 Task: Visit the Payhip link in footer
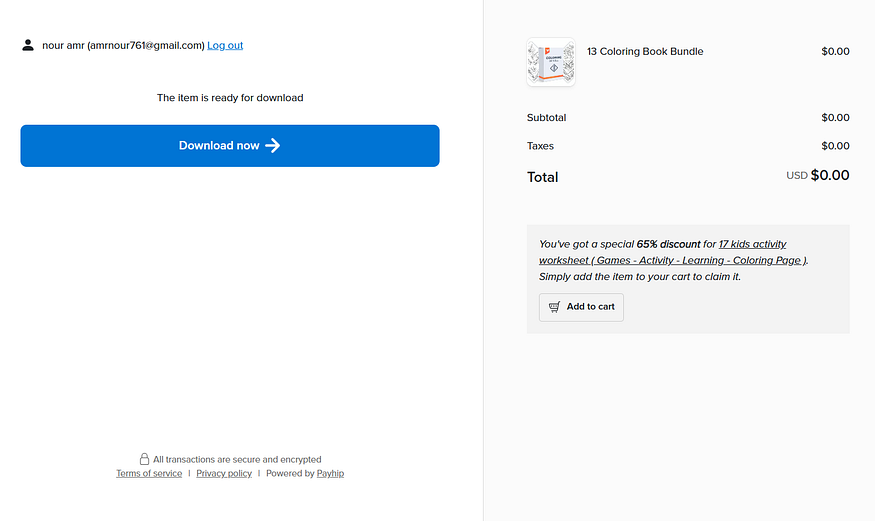pyautogui.click(x=330, y=473)
